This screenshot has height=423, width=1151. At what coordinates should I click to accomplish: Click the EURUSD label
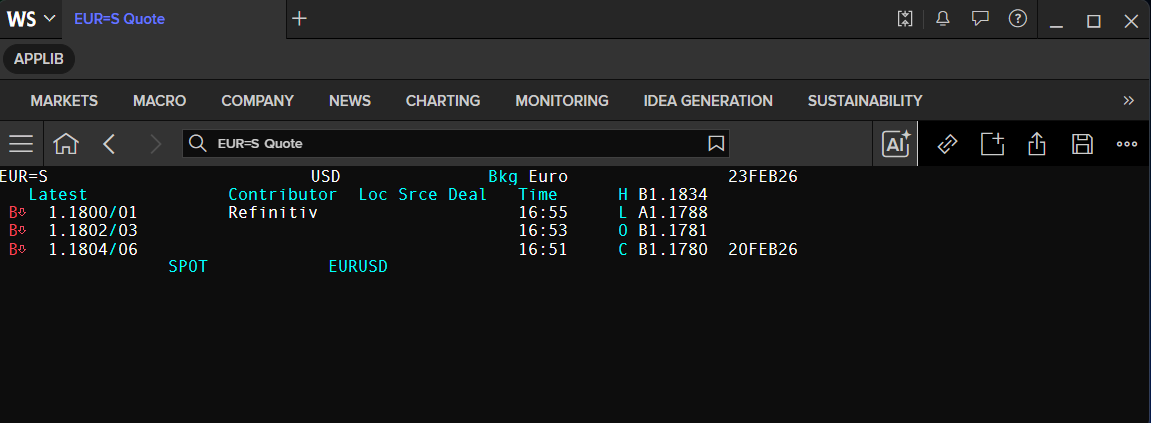tap(358, 267)
